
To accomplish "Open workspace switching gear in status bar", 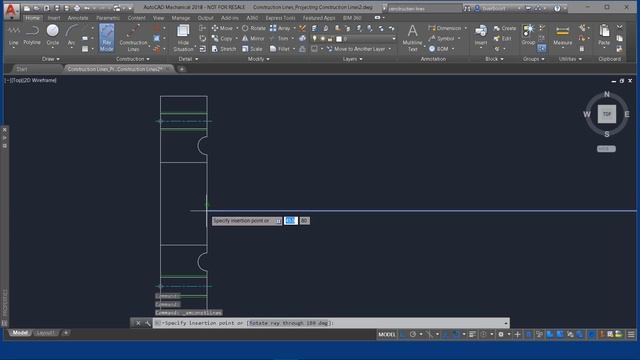I will click(501, 335).
